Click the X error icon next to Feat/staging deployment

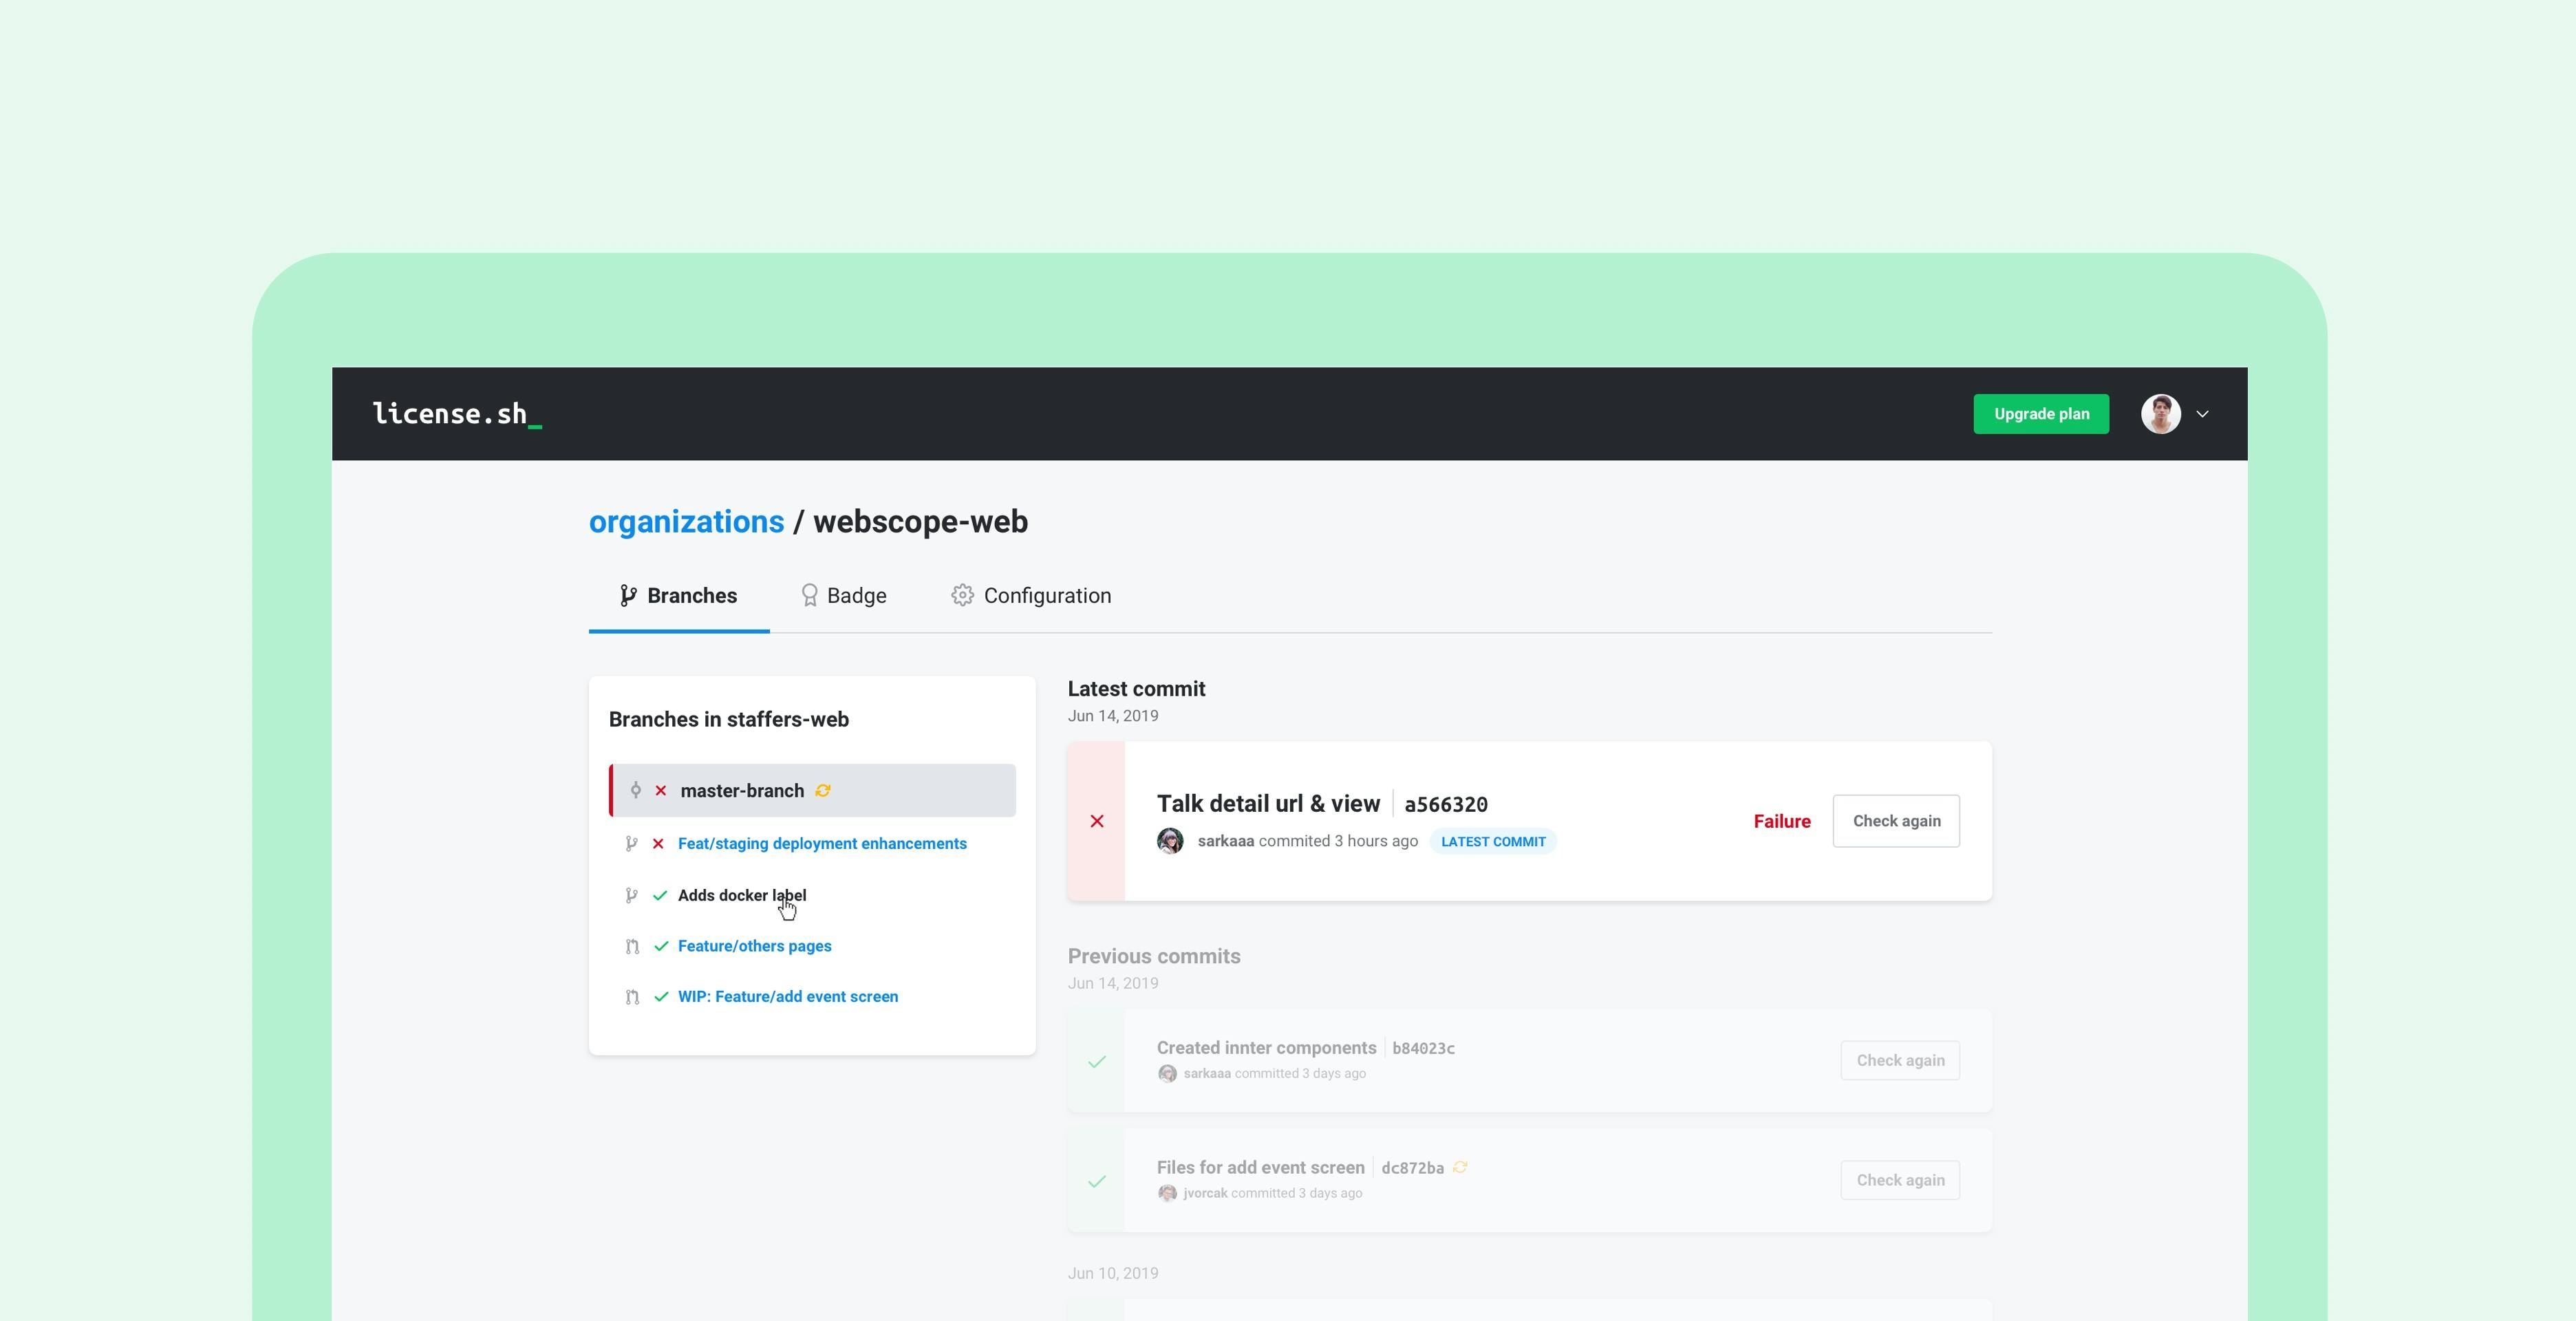[657, 842]
